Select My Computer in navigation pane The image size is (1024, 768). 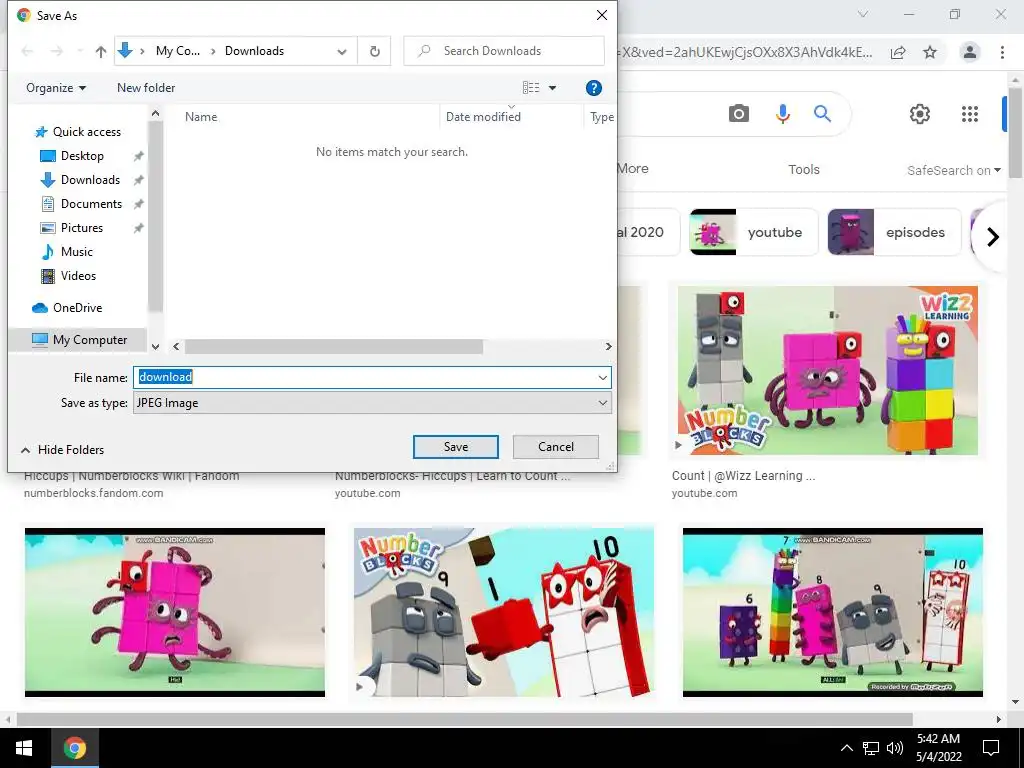click(79, 340)
